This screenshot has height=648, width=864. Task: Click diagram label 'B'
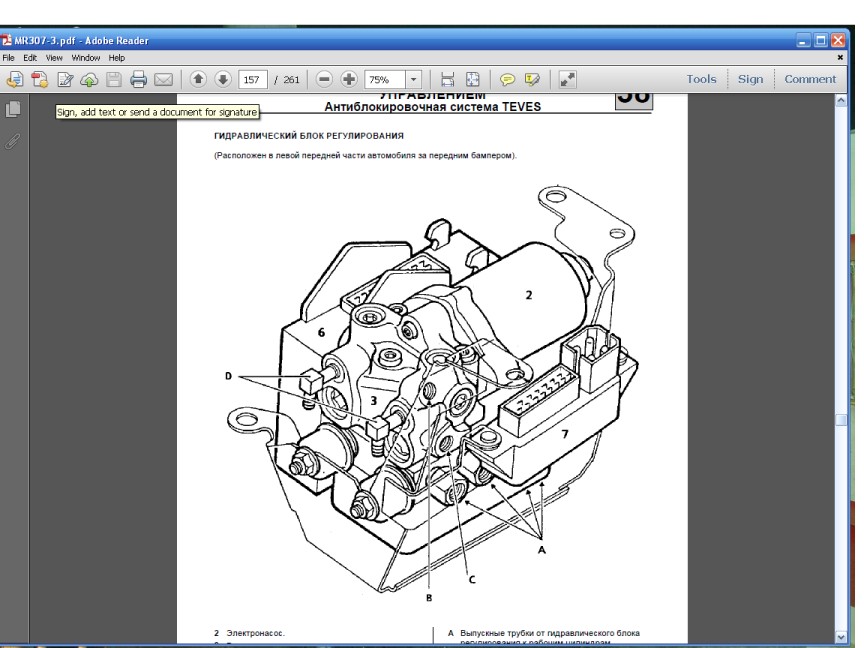click(429, 598)
